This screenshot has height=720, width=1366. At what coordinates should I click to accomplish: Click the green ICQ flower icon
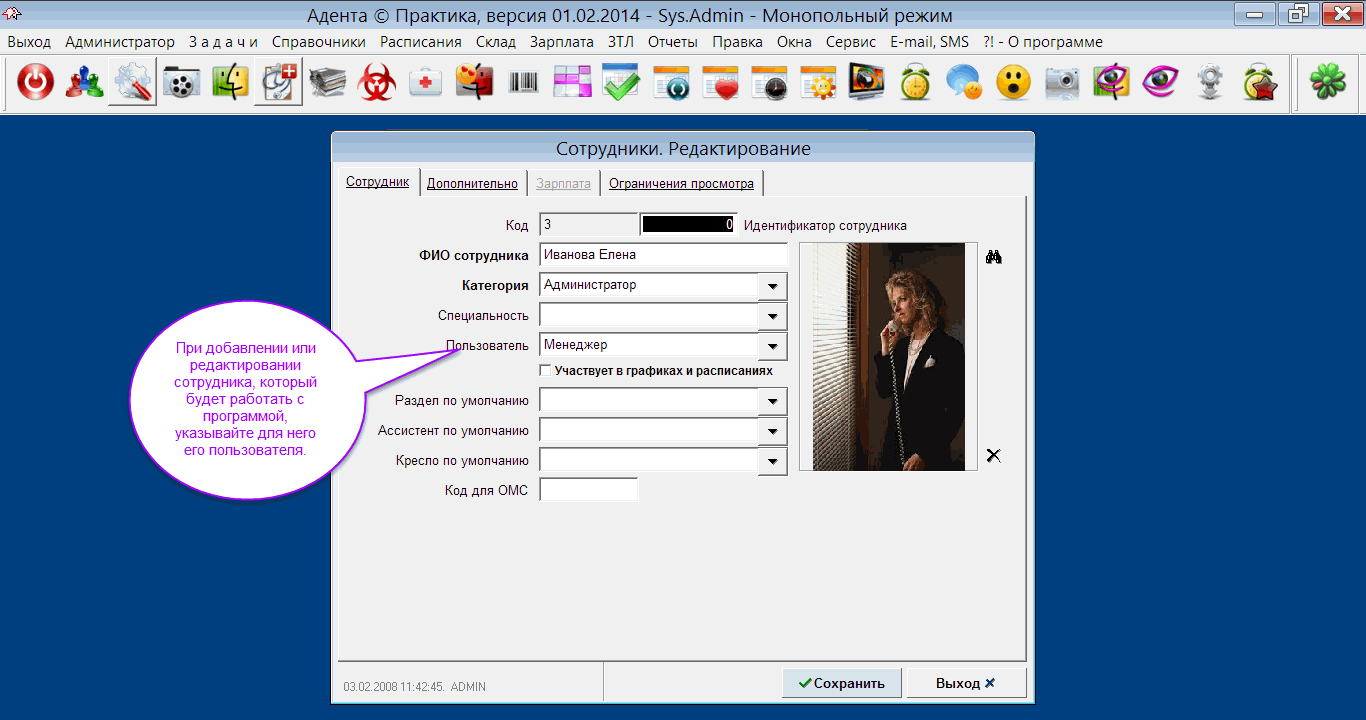pyautogui.click(x=1324, y=83)
